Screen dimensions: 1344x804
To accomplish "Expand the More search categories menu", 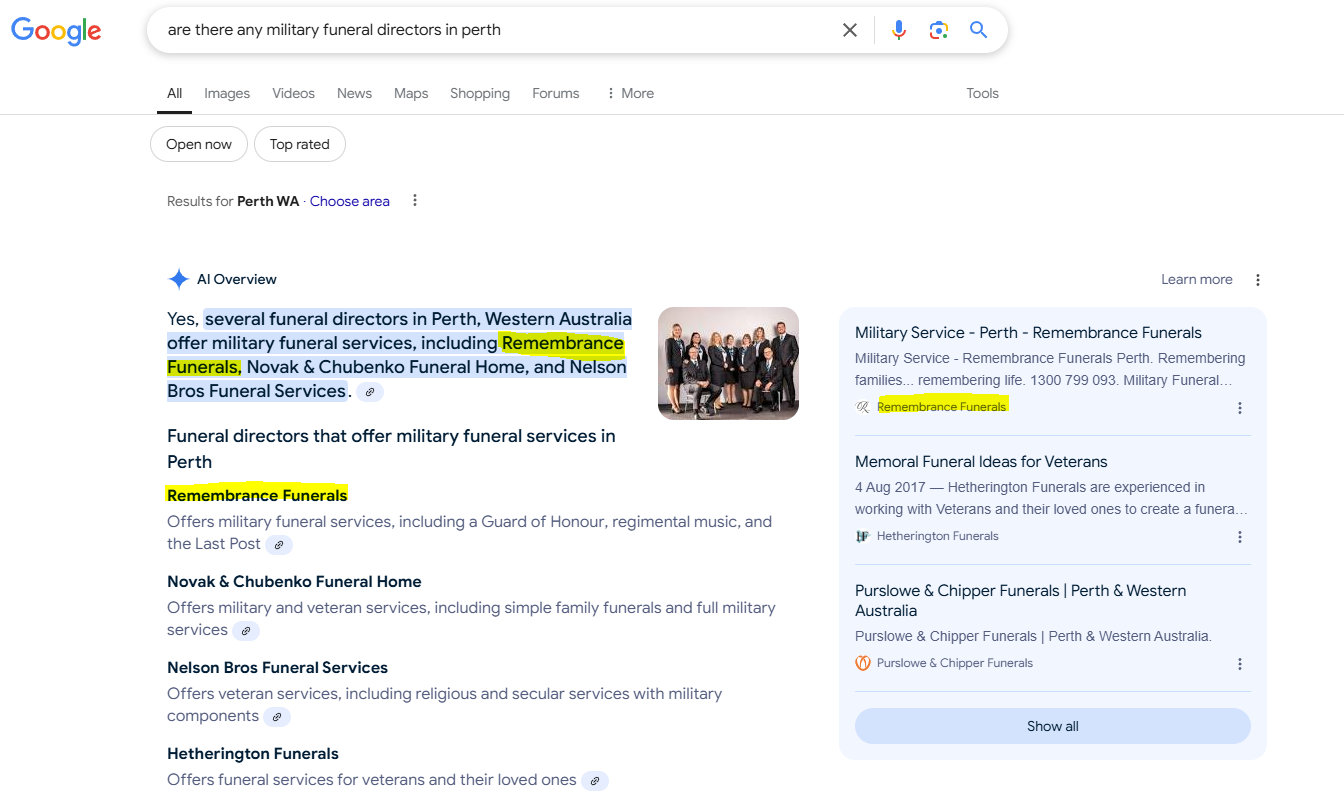I will point(630,93).
